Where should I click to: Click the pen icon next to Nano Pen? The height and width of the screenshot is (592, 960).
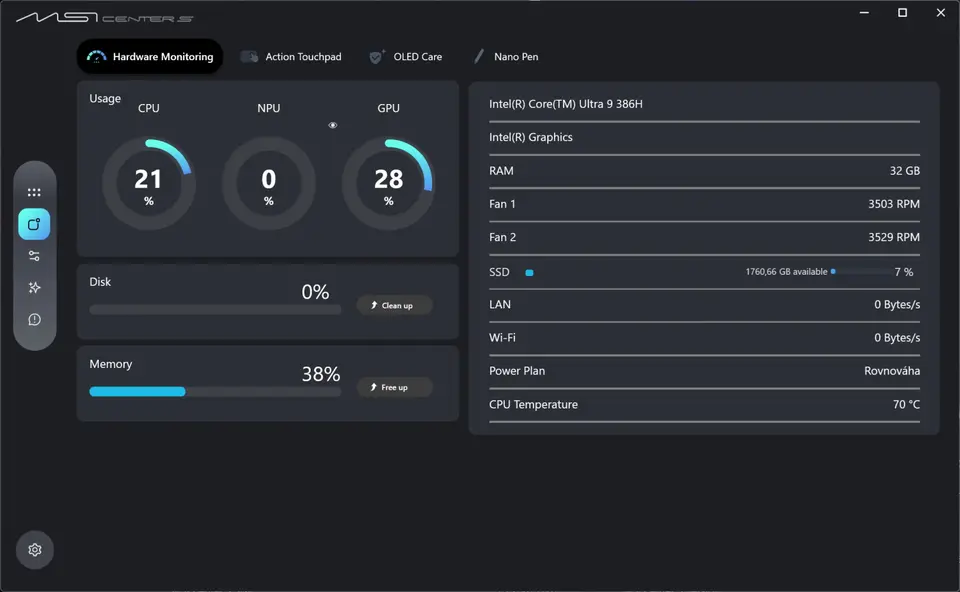480,56
